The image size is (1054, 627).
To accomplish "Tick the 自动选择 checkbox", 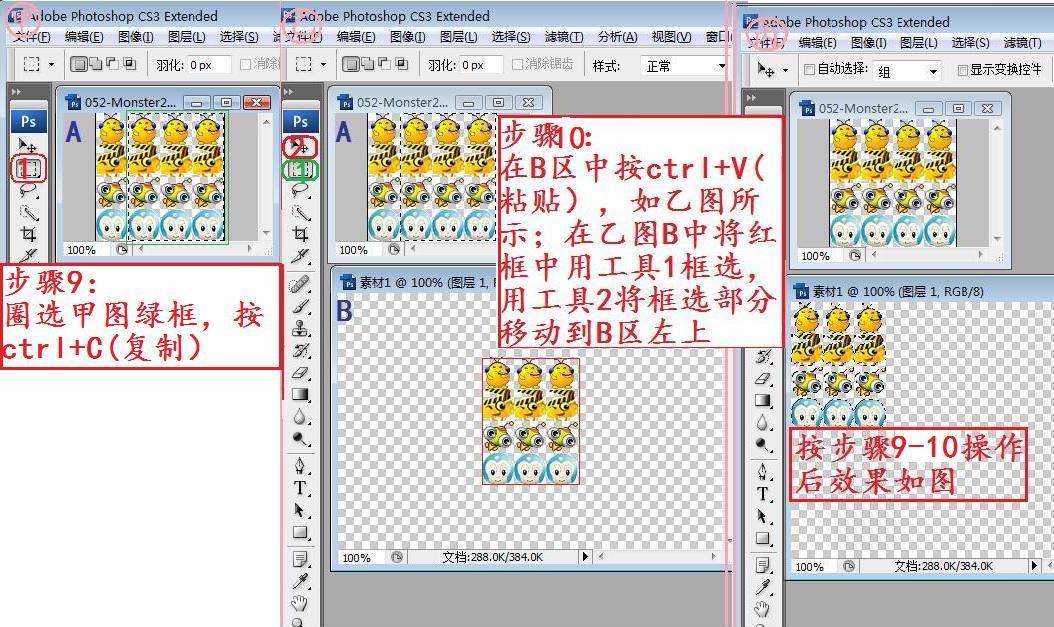I will [809, 69].
